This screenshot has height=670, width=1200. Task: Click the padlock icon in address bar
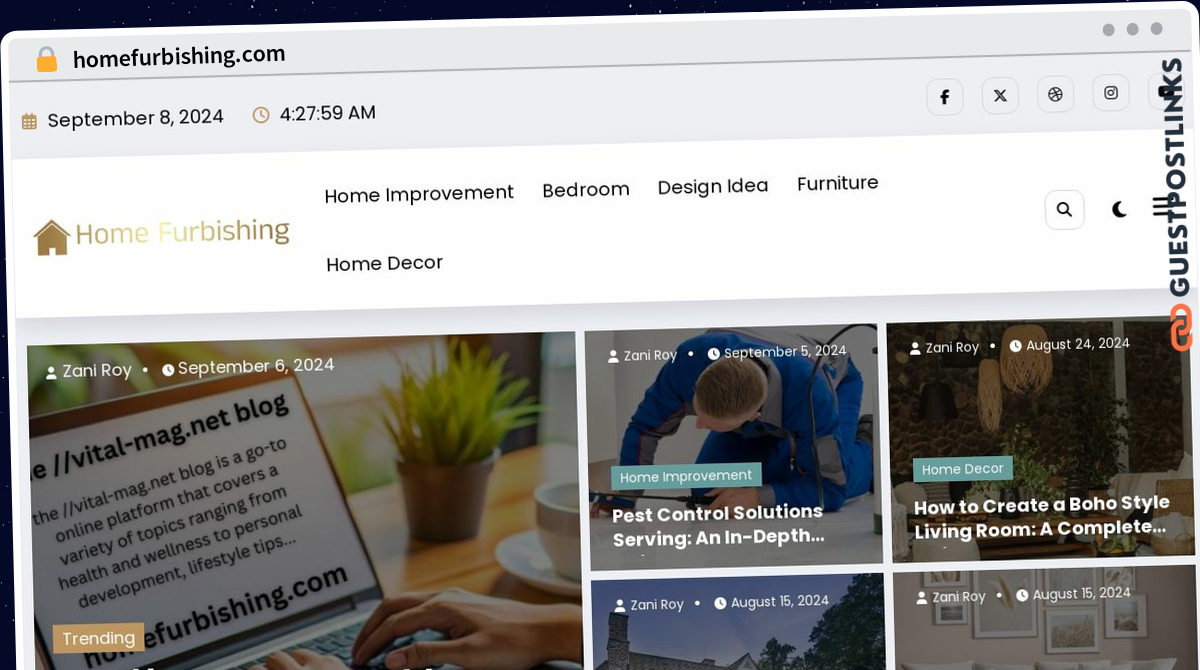pyautogui.click(x=47, y=60)
